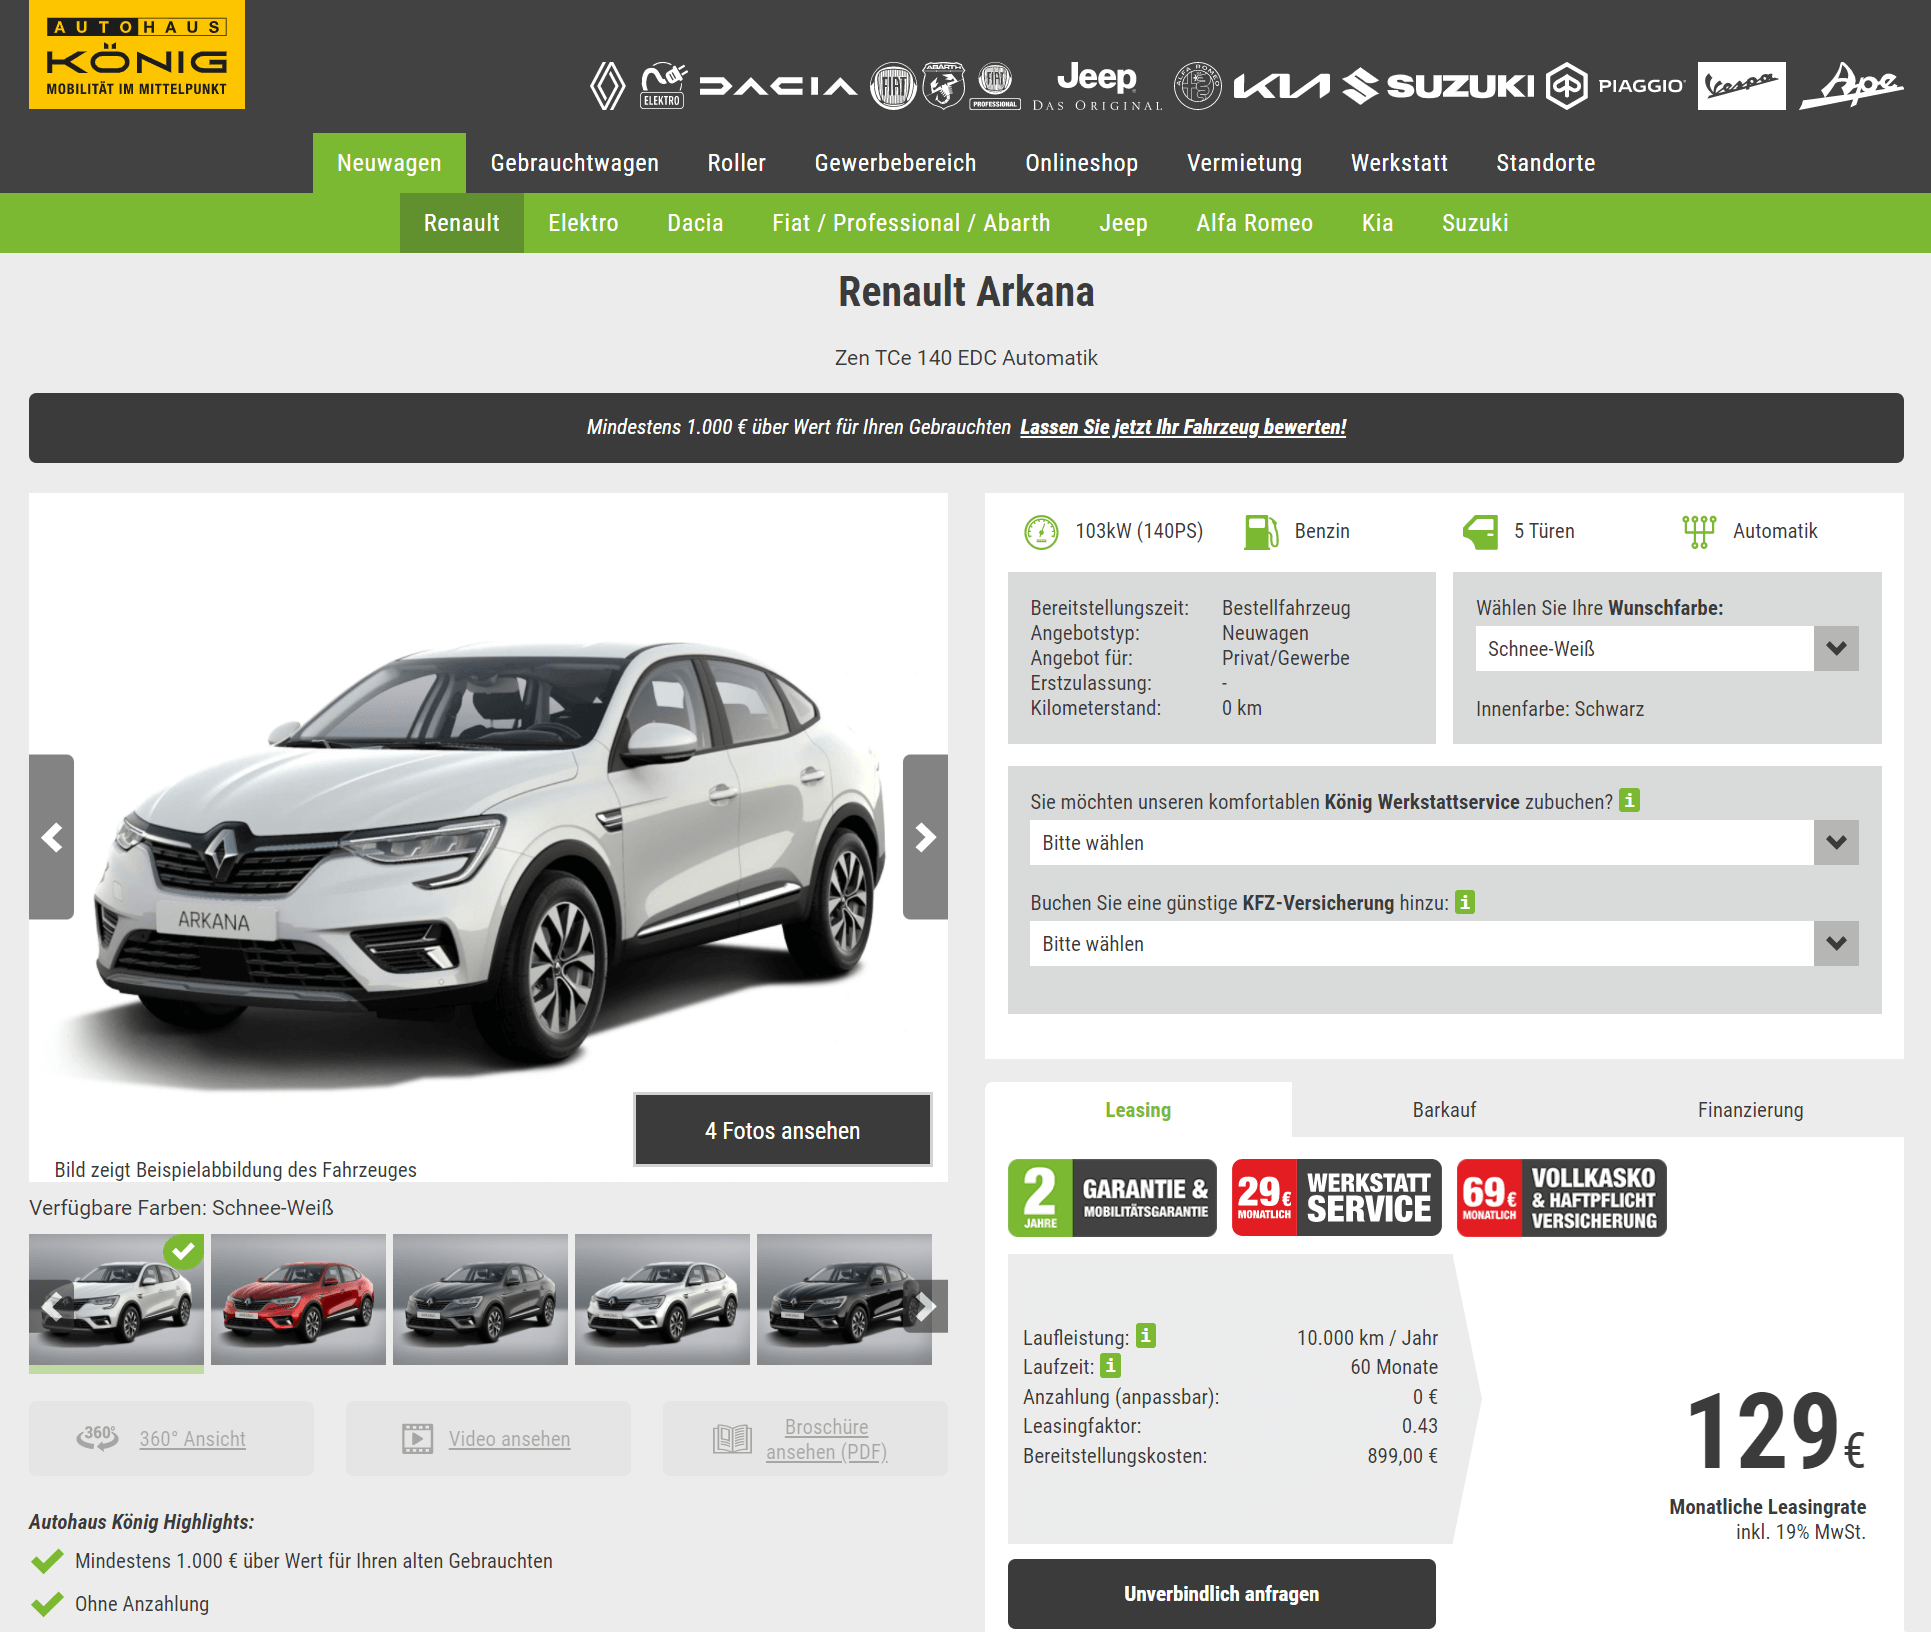This screenshot has height=1632, width=1931.
Task: Move color thumbnails right with arrow
Action: point(925,1306)
